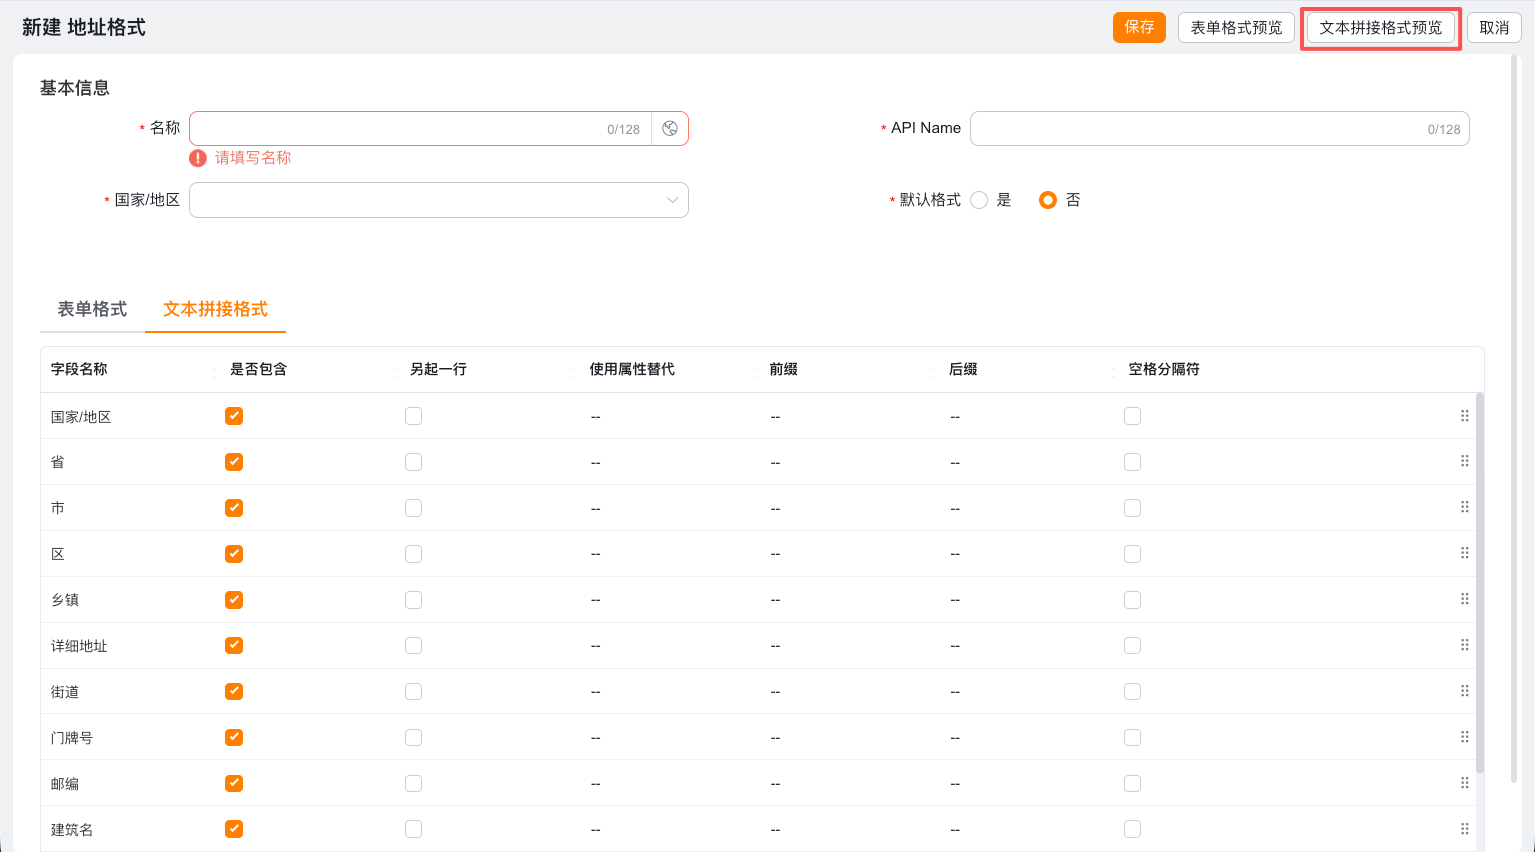This screenshot has width=1535, height=852.
Task: Click the 使用属性替代 column header
Action: [632, 369]
